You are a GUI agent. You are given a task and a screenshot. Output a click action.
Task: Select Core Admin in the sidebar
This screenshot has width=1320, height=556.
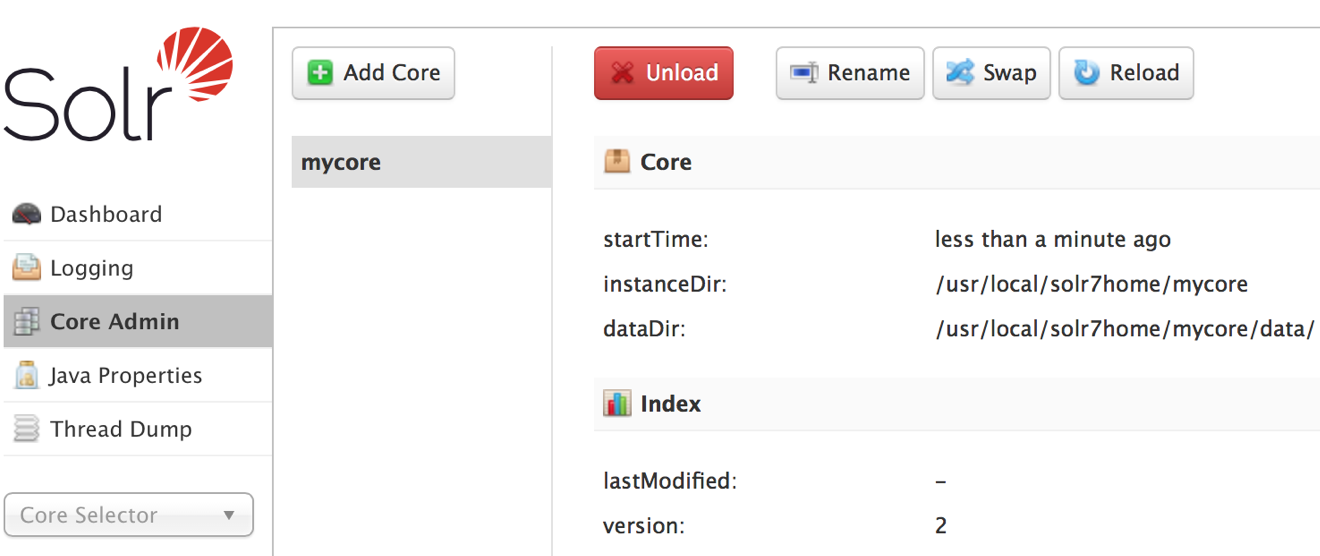click(x=138, y=322)
